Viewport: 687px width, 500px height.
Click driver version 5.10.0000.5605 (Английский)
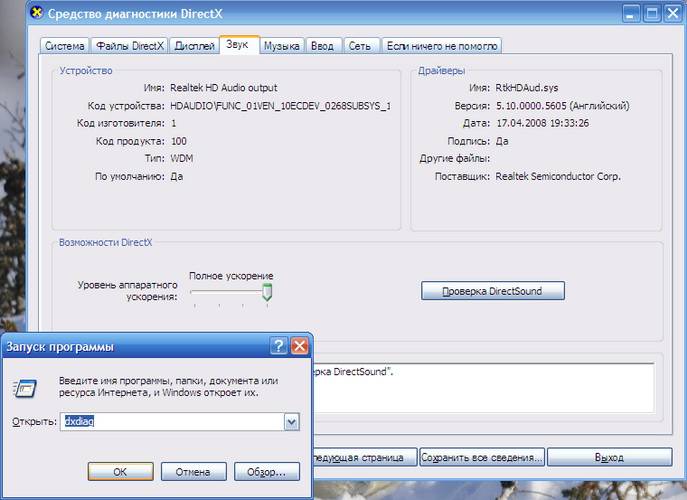(x=563, y=106)
